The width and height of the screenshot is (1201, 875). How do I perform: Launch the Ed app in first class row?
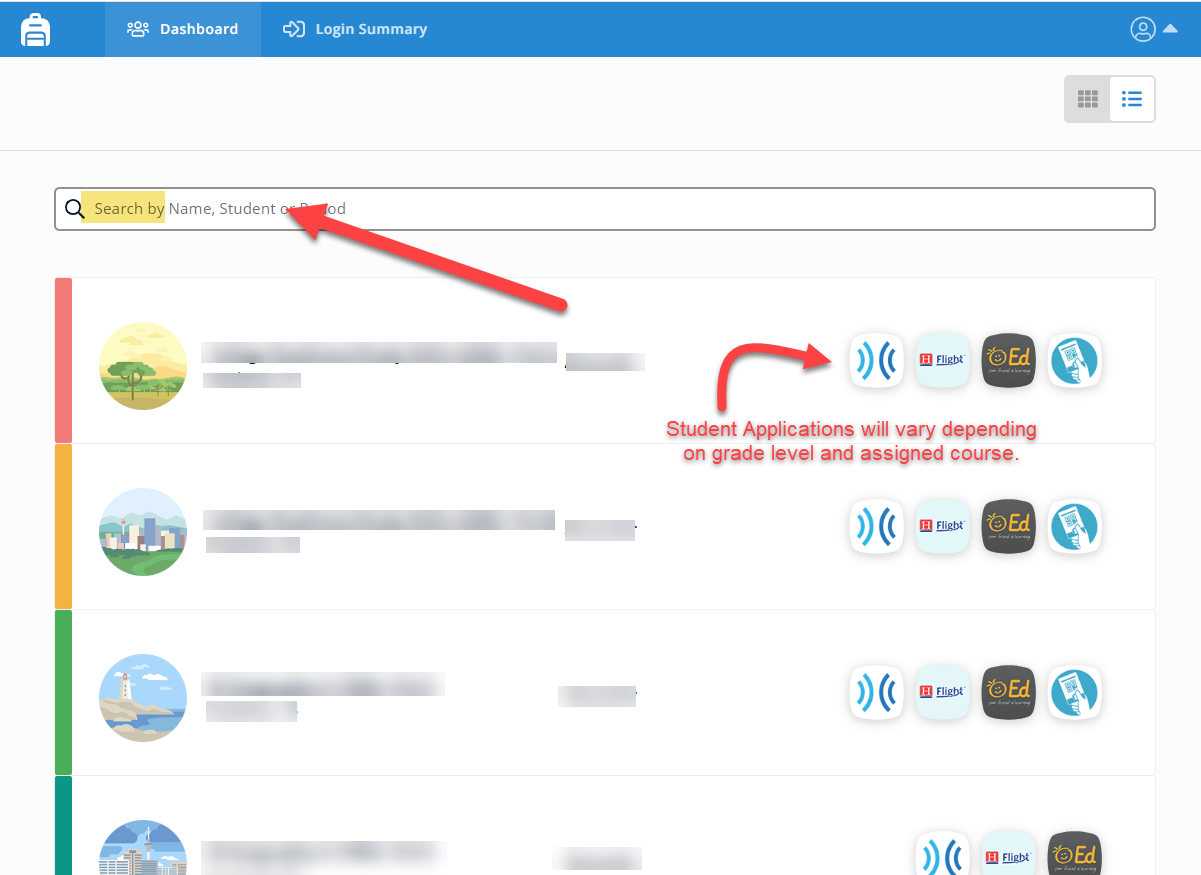(x=1008, y=360)
